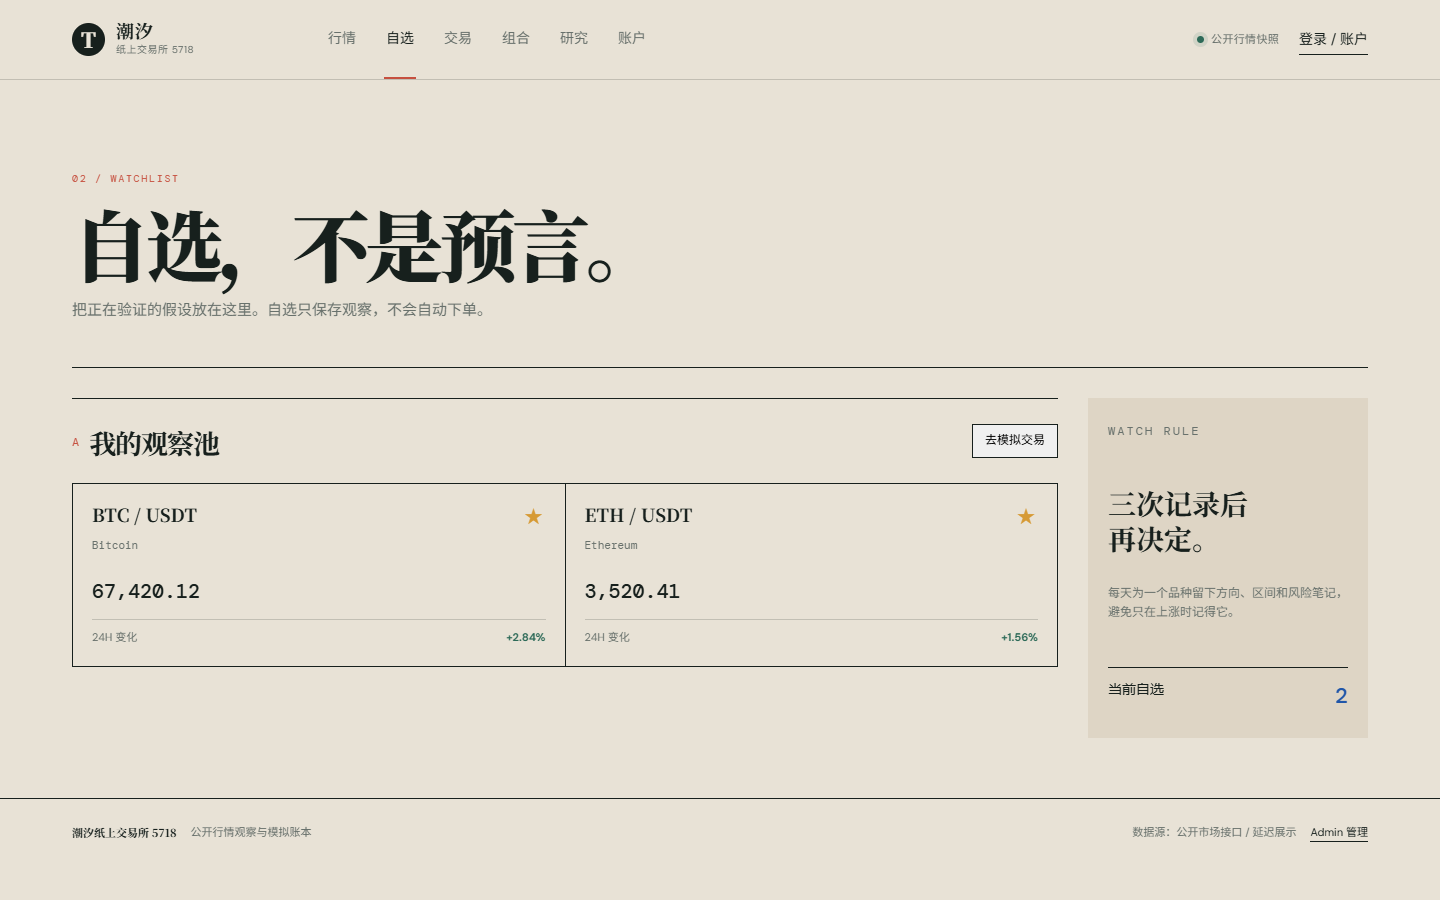
Task: Click the Ethereum label
Action: [611, 545]
